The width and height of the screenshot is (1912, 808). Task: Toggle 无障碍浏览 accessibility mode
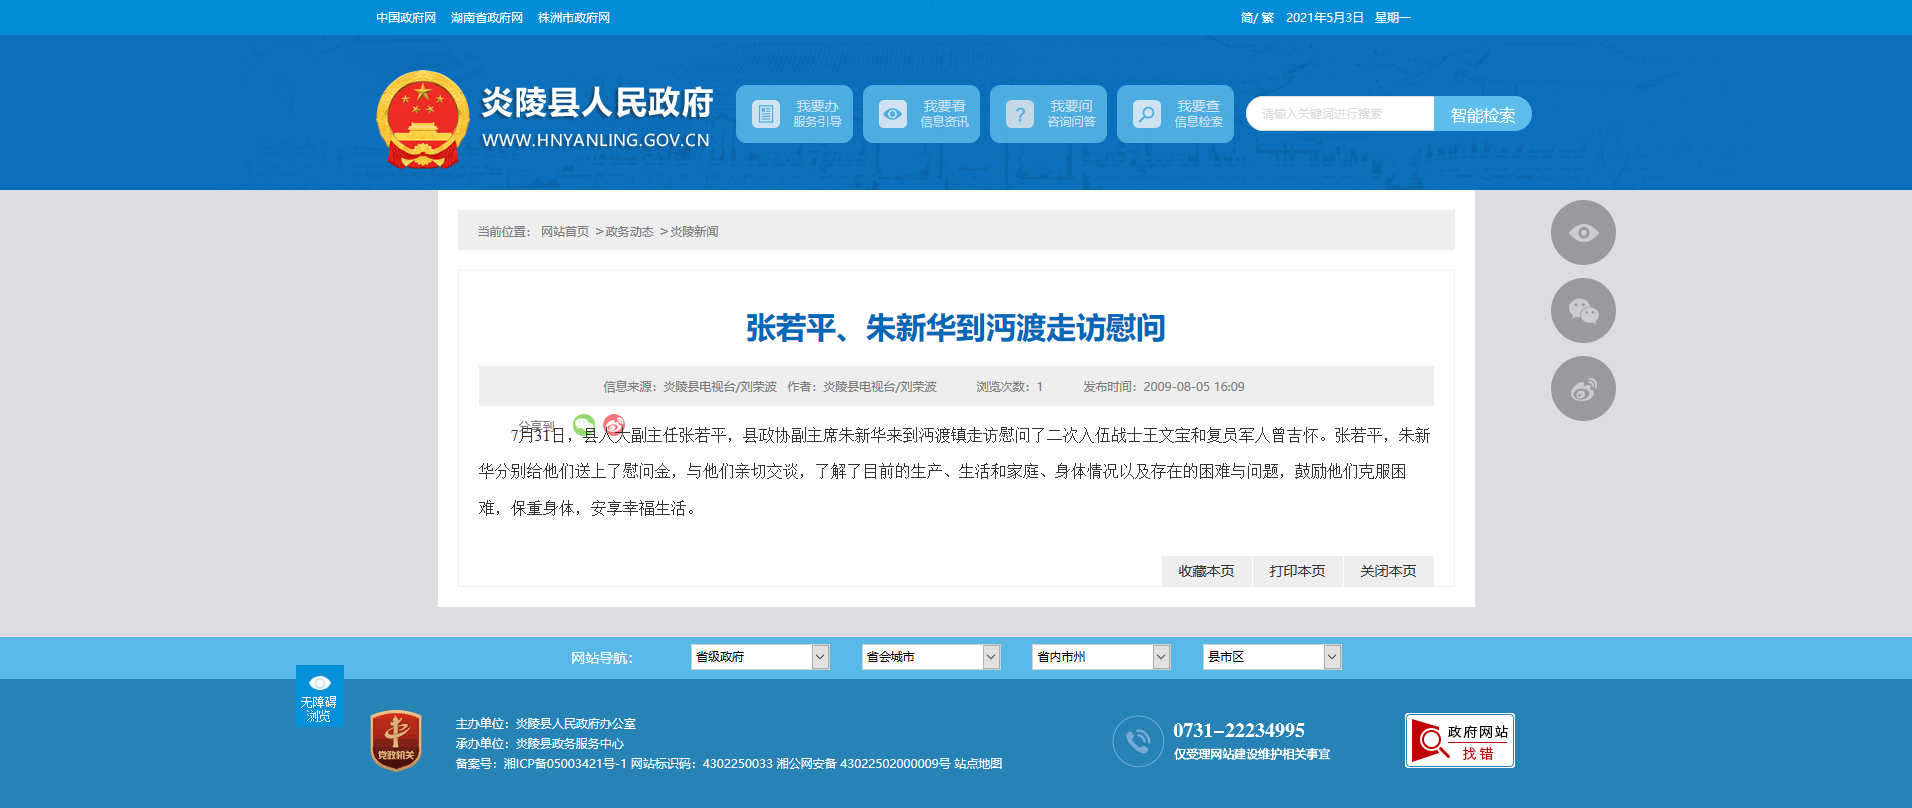click(x=319, y=696)
